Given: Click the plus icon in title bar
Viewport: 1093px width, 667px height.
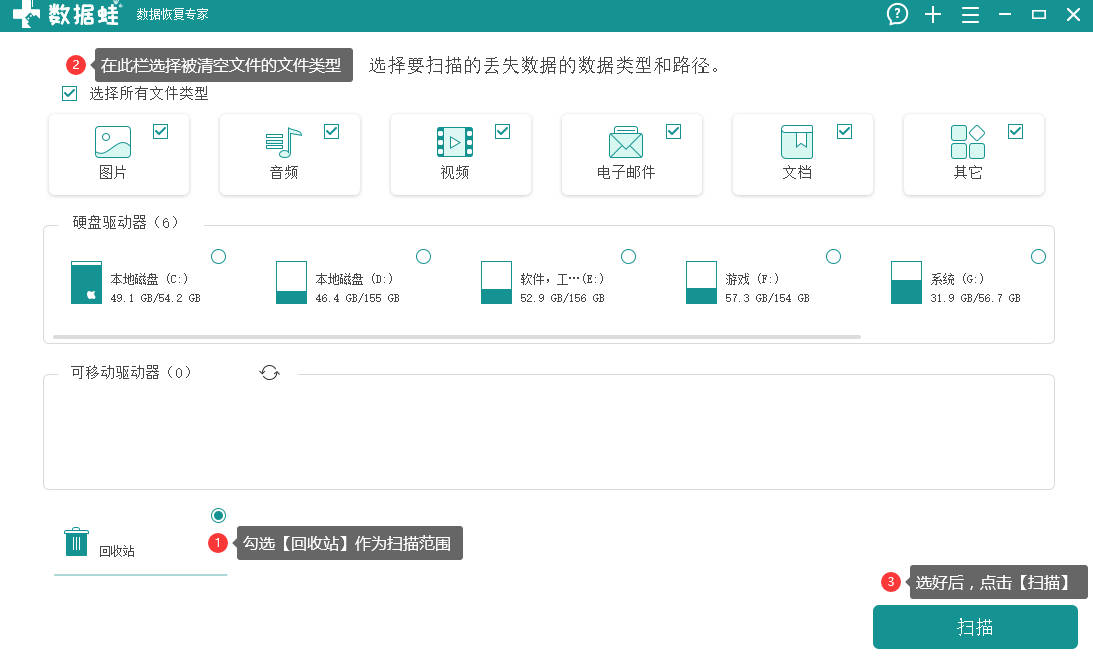Looking at the screenshot, I should tap(933, 15).
